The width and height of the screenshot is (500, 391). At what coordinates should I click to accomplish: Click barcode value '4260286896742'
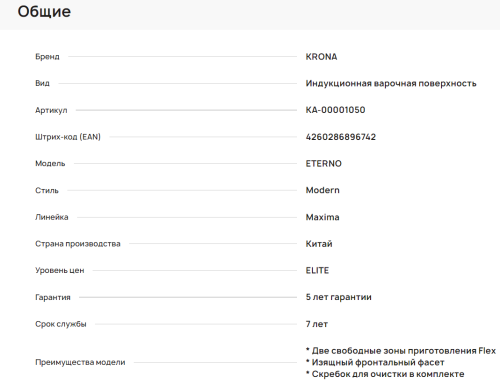pyautogui.click(x=341, y=137)
